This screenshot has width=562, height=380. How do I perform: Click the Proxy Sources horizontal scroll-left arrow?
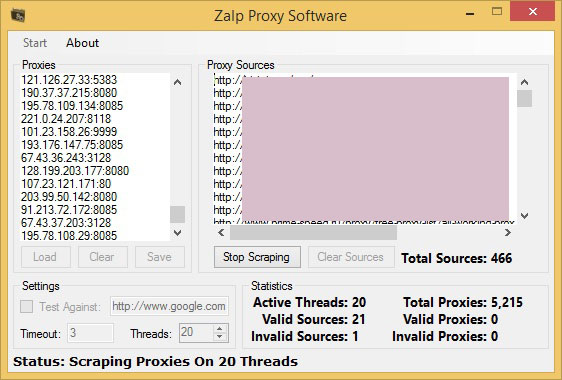point(221,233)
